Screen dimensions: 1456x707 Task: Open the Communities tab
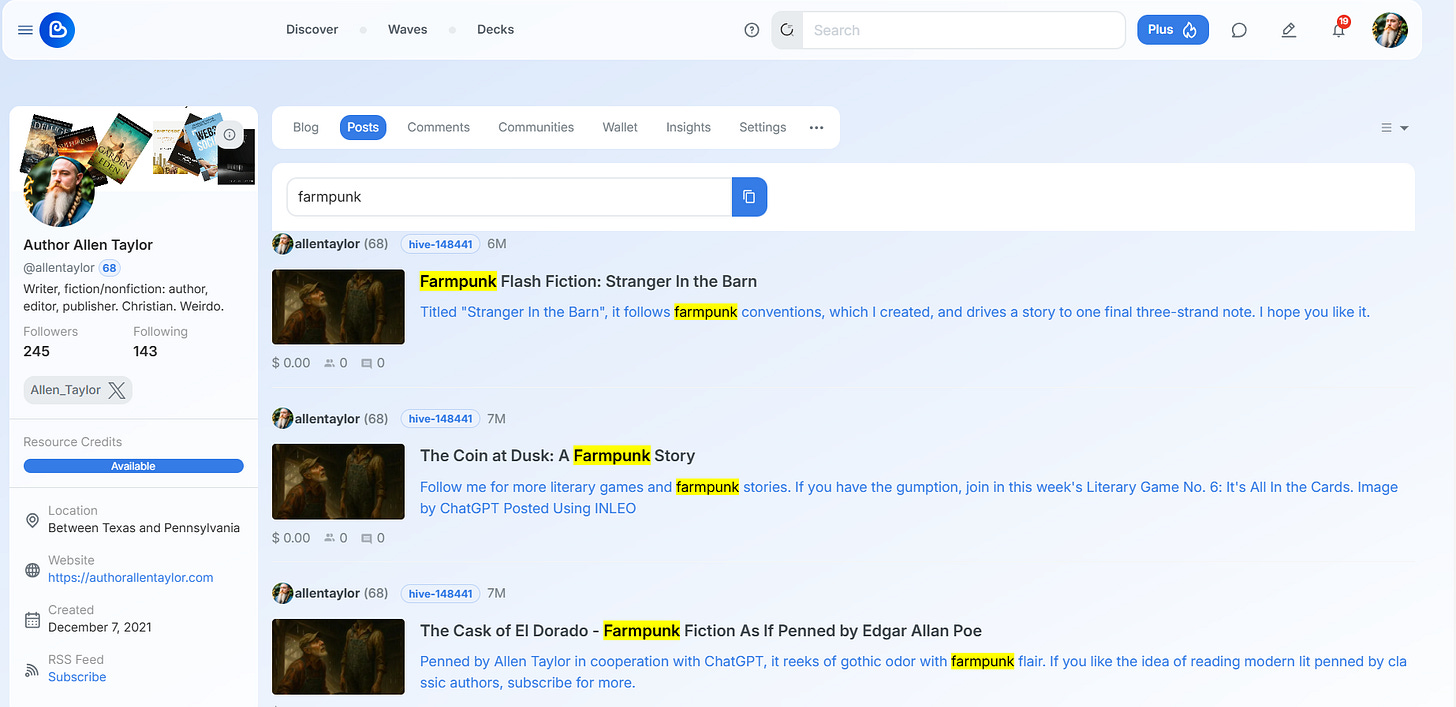click(536, 127)
